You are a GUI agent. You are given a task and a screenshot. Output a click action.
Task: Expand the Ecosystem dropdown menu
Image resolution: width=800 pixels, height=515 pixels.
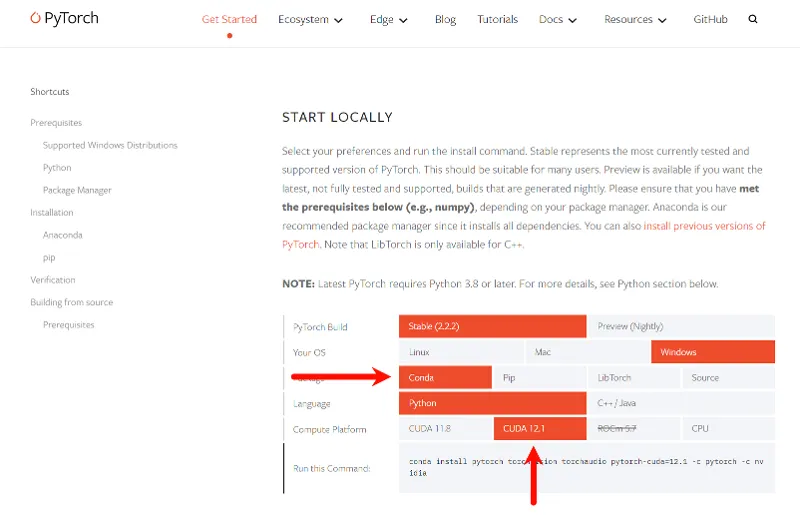[x=310, y=19]
